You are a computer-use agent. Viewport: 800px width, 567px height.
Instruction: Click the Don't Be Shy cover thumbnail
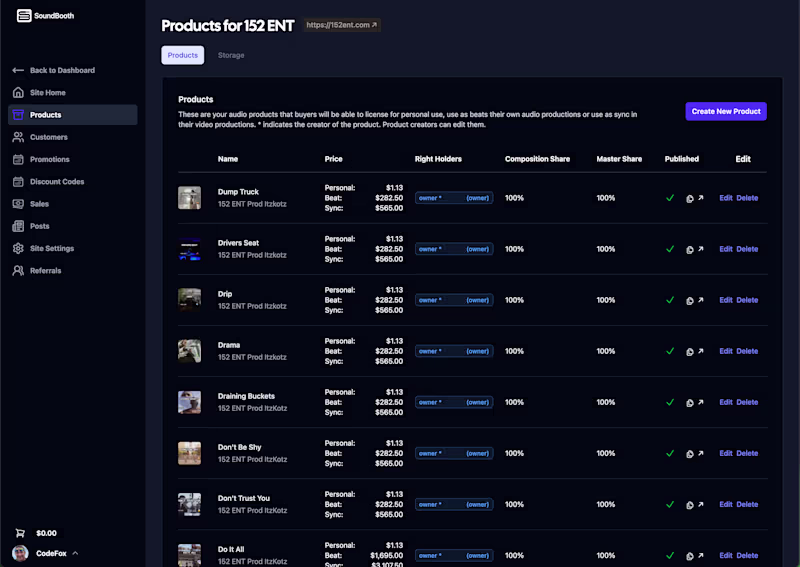[x=189, y=453]
